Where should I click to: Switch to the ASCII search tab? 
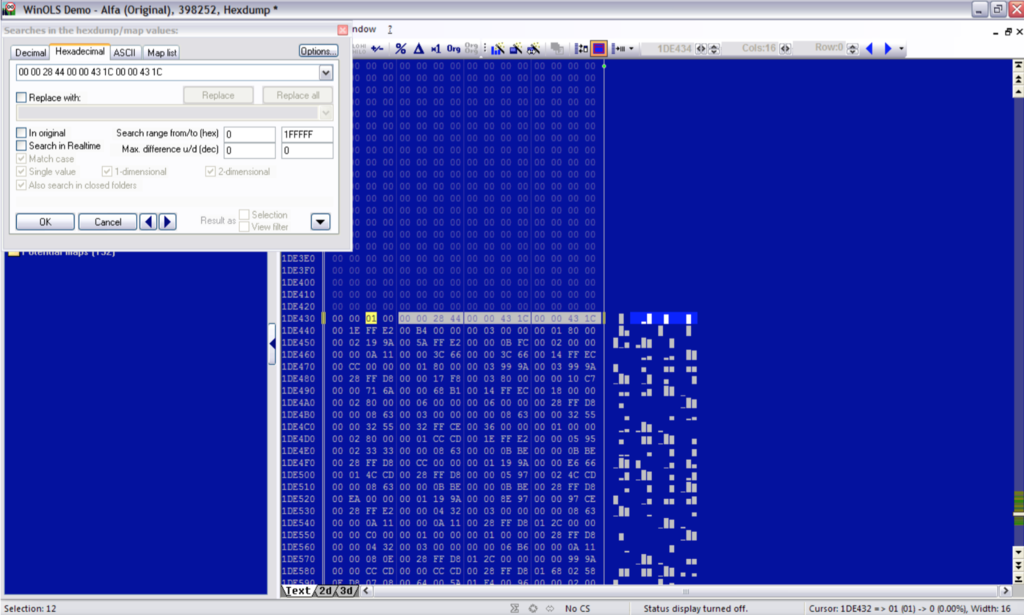(124, 52)
